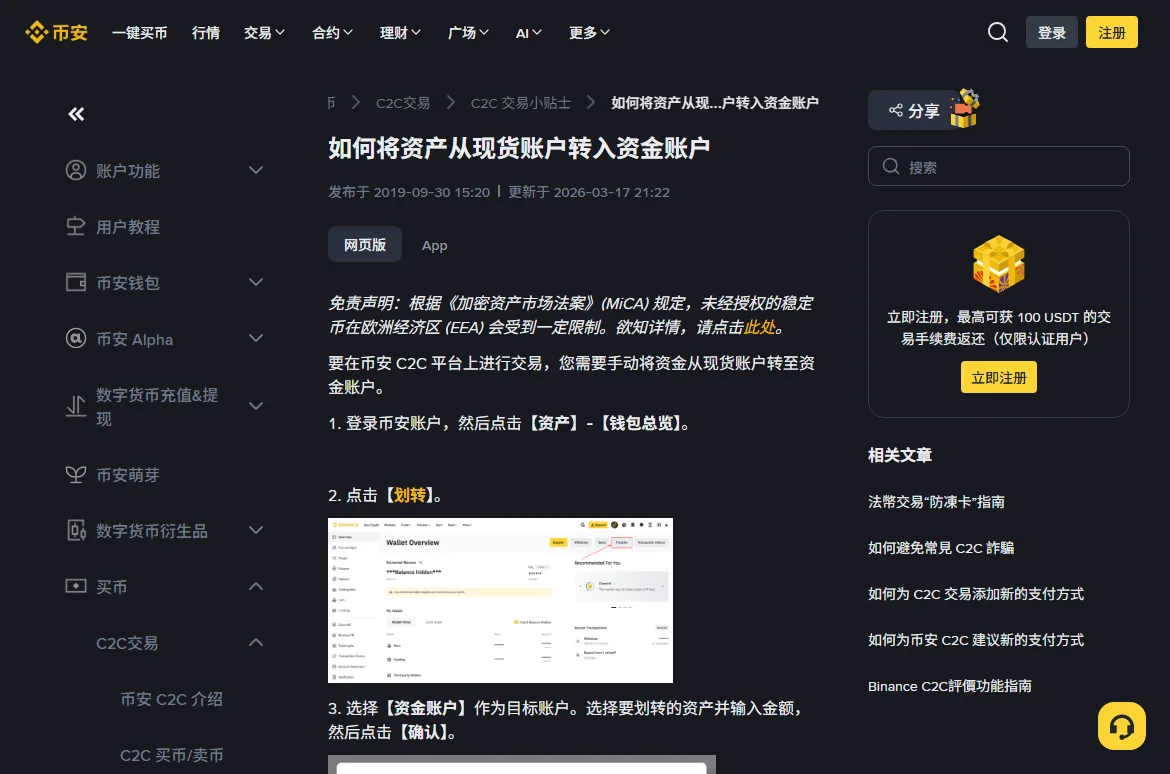Switch to the App tab
The height and width of the screenshot is (774, 1170).
click(434, 245)
